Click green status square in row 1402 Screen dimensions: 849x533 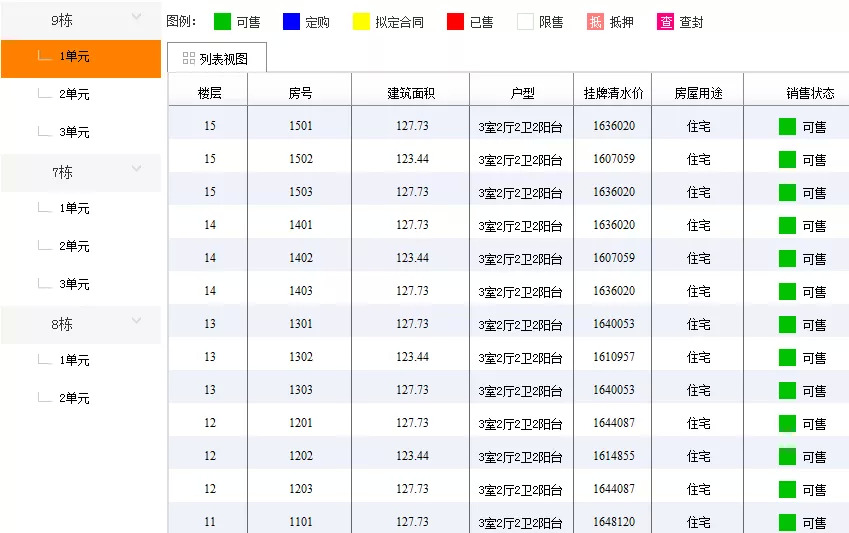(787, 258)
